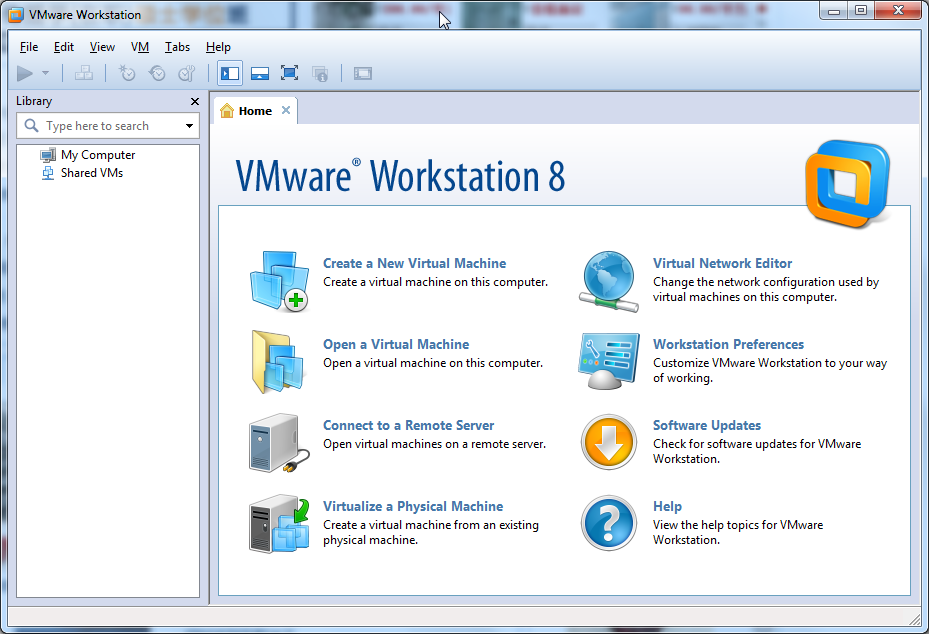Toggle the thumbnail bar view button
The height and width of the screenshot is (634, 929).
[260, 73]
